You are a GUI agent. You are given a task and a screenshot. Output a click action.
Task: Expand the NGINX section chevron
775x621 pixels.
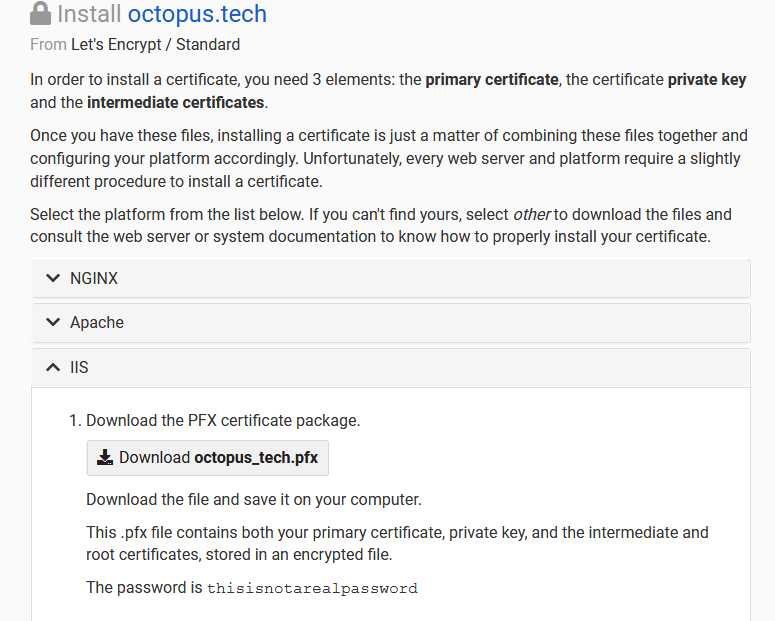(x=53, y=278)
